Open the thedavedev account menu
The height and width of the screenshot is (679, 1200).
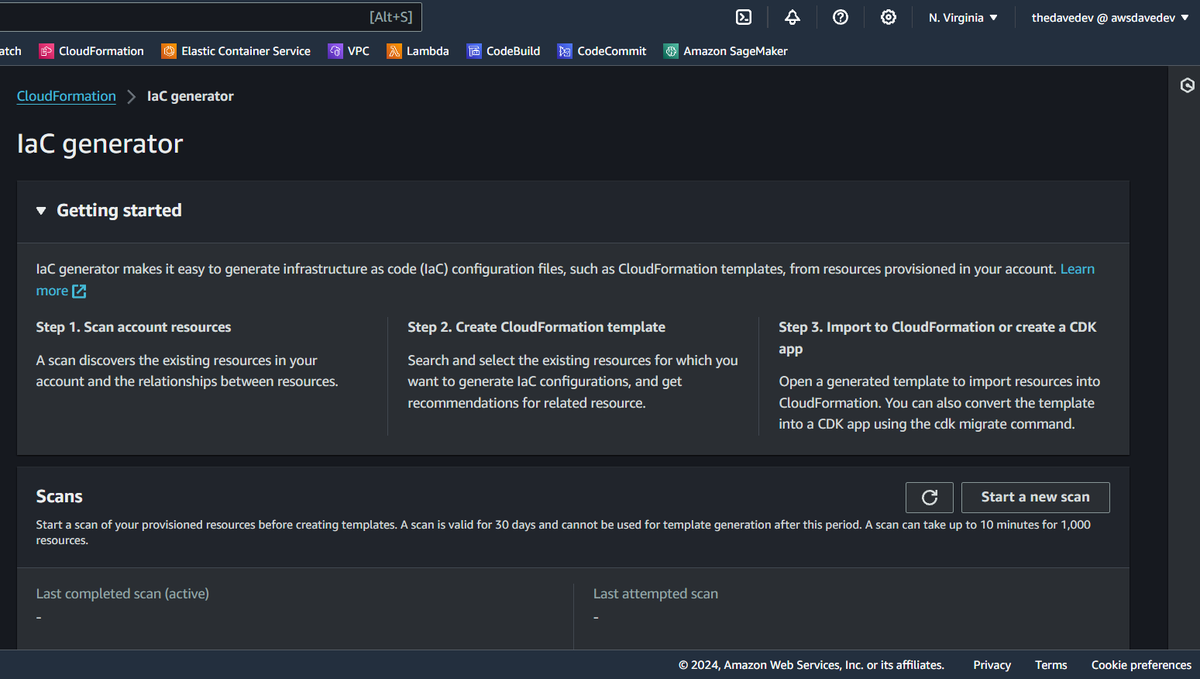coord(1110,17)
